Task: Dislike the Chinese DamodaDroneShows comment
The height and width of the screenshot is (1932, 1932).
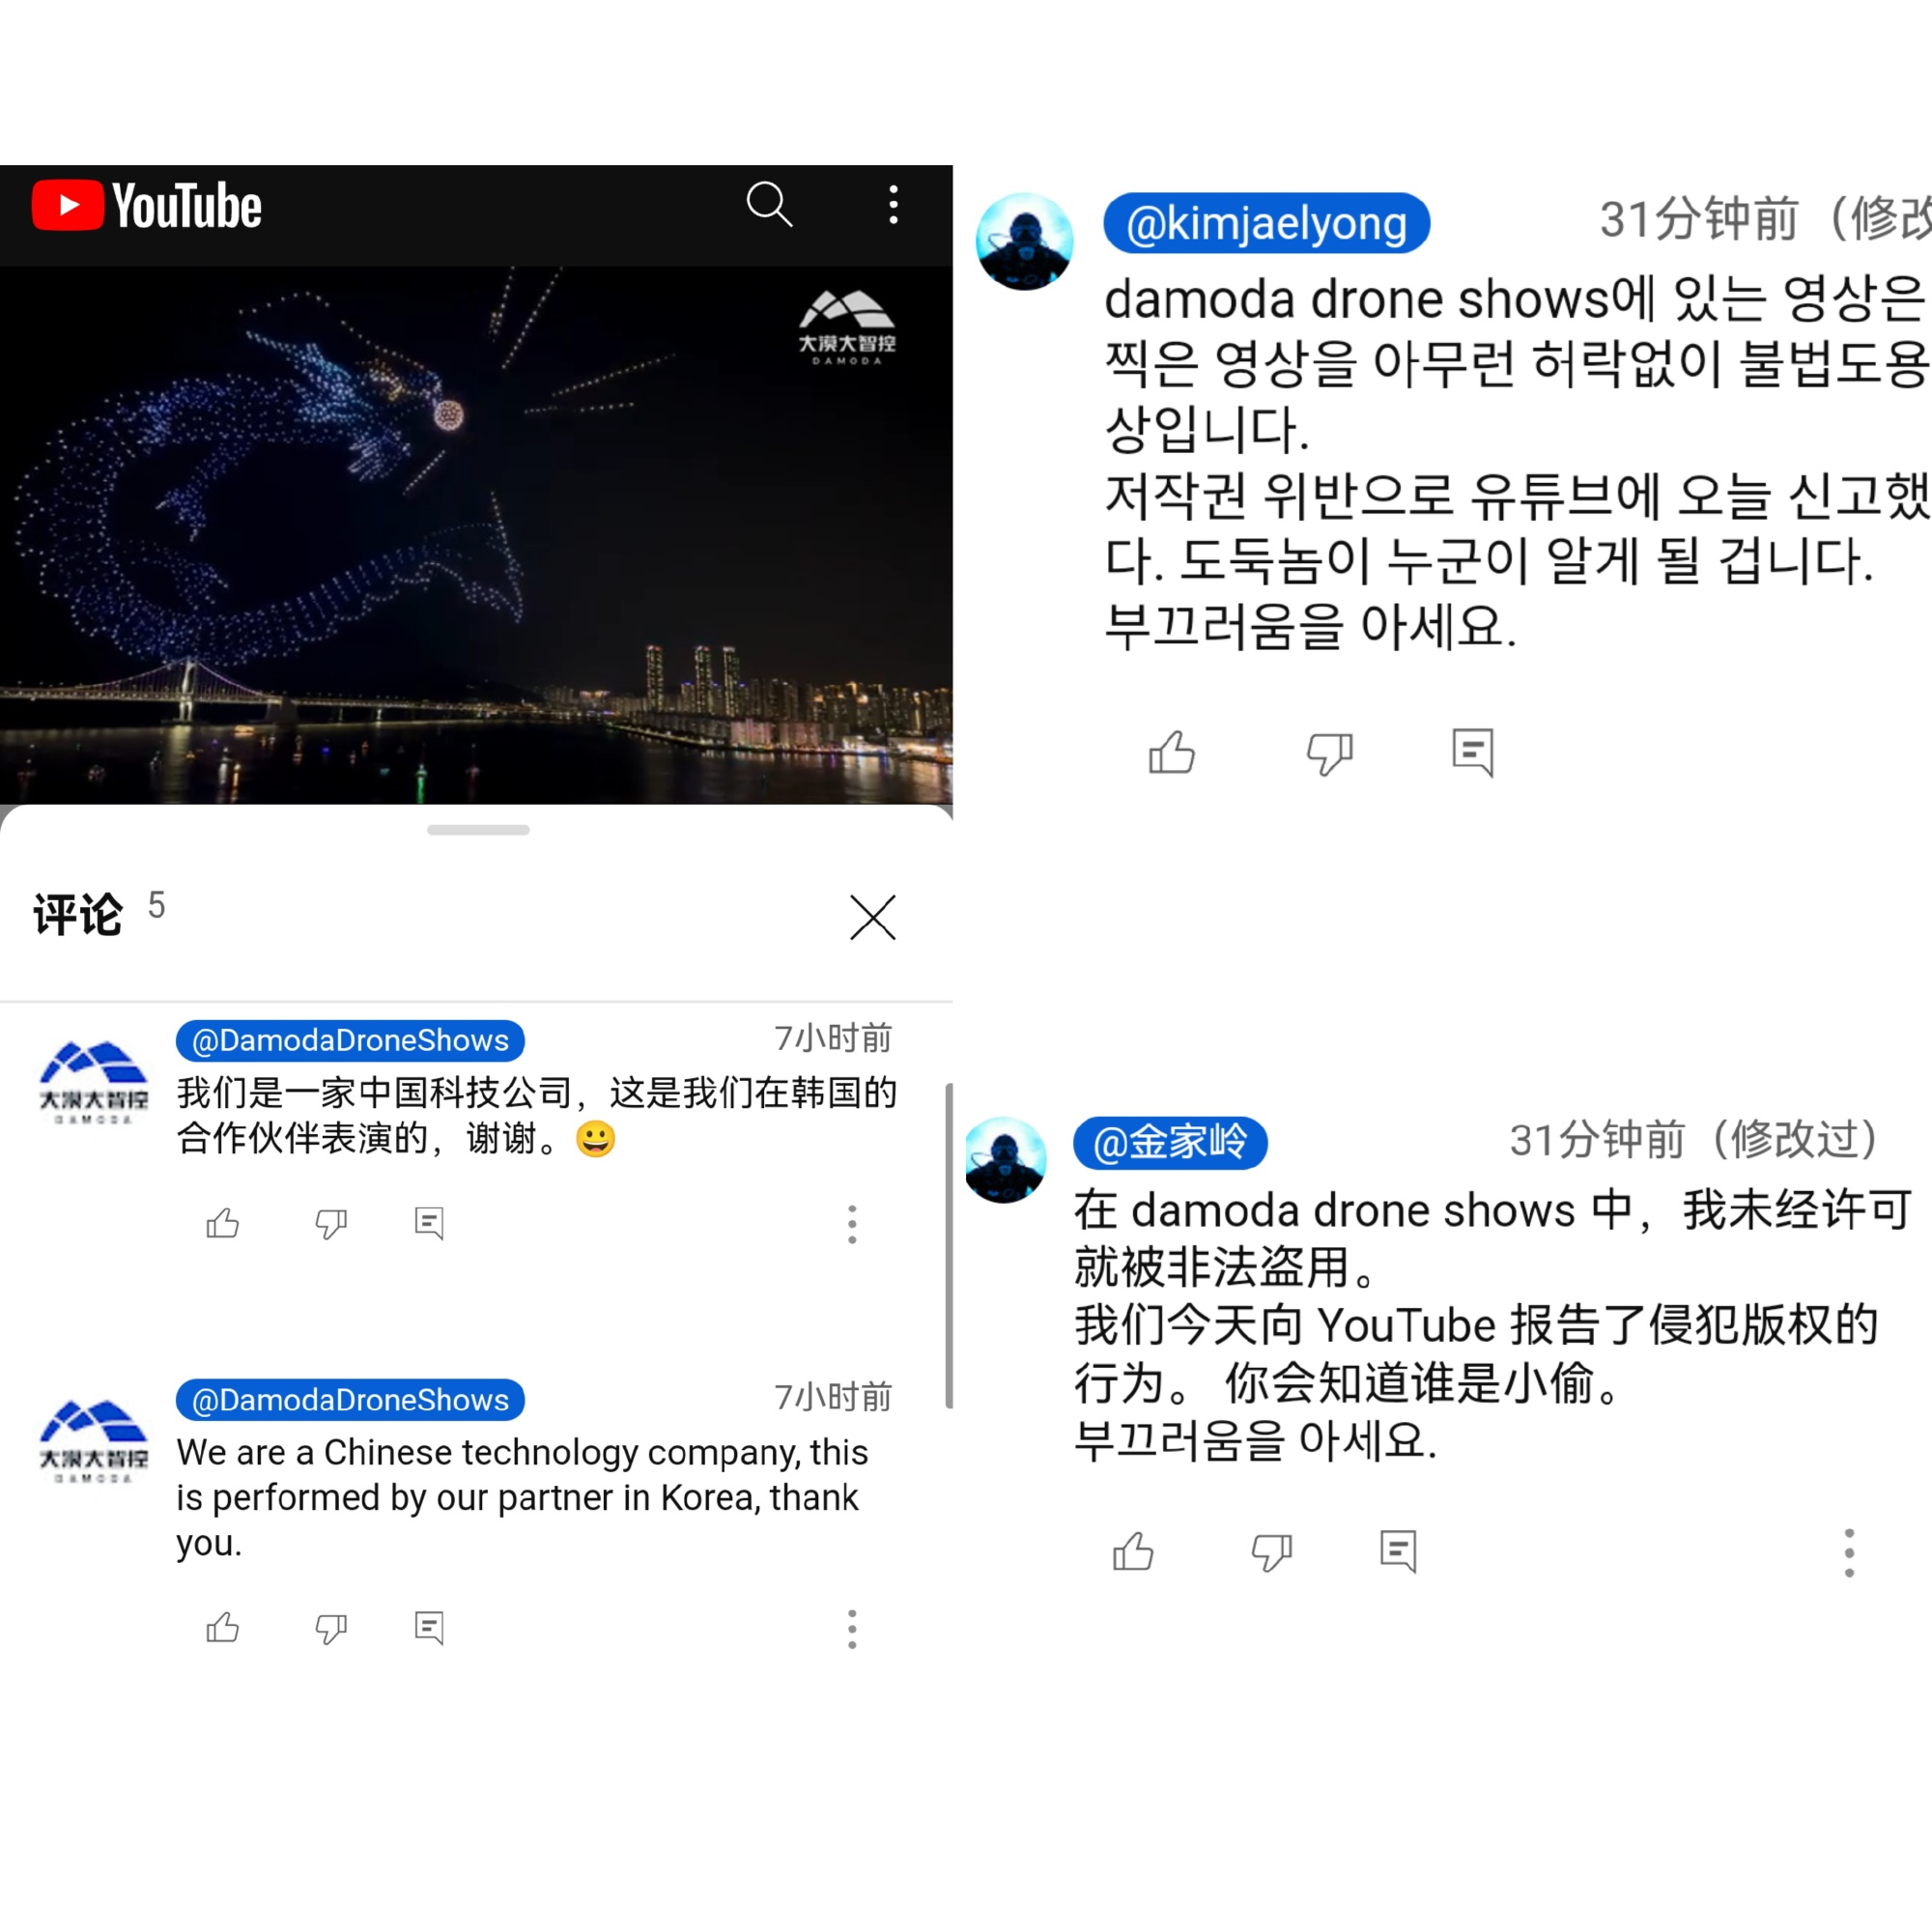Action: point(331,1223)
